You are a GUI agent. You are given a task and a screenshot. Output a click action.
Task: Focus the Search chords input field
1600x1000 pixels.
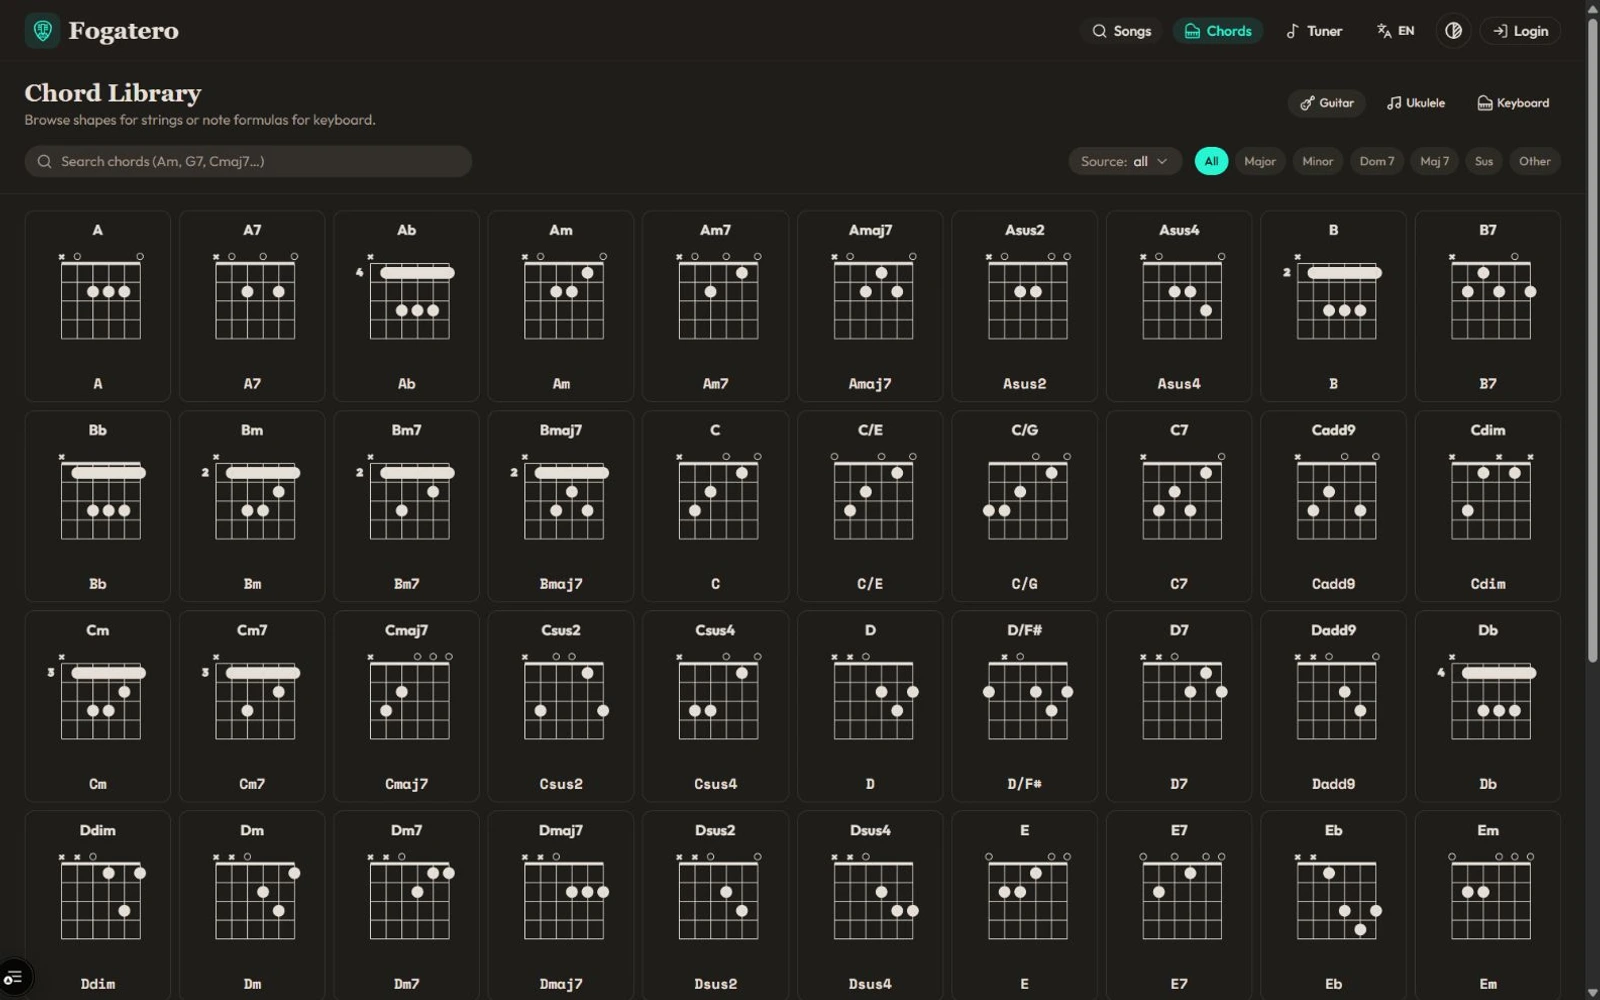248,161
